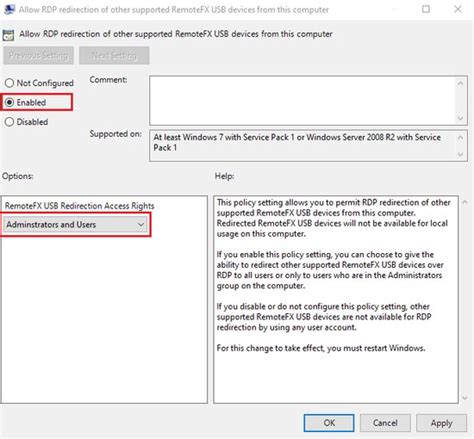Close the policy dialog window
474x439 pixels.
(458, 9)
